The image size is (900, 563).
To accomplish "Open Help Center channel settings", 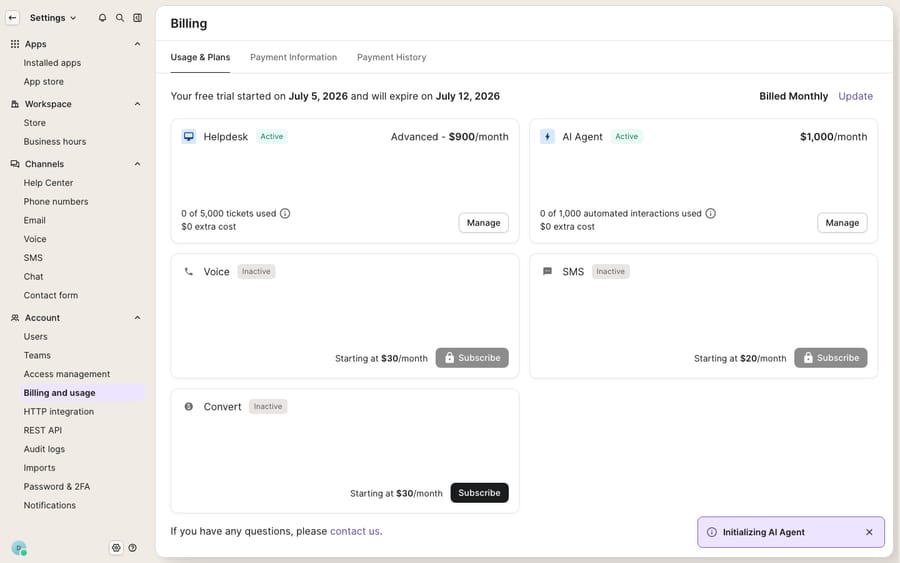I will point(48,183).
